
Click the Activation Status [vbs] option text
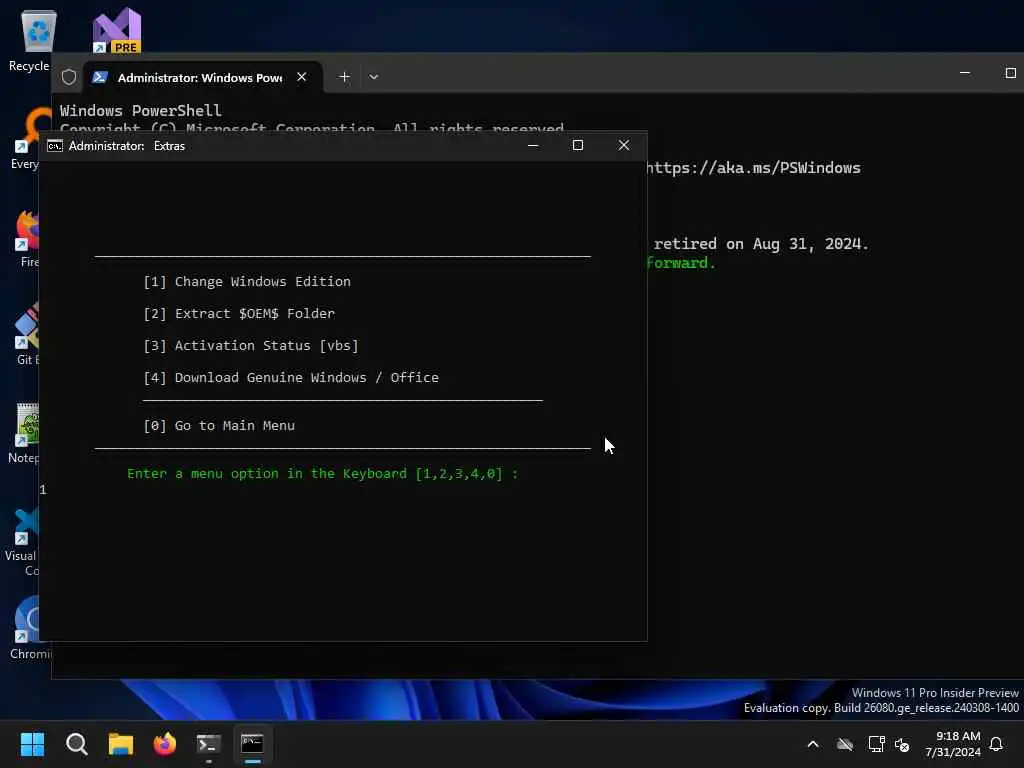point(266,345)
